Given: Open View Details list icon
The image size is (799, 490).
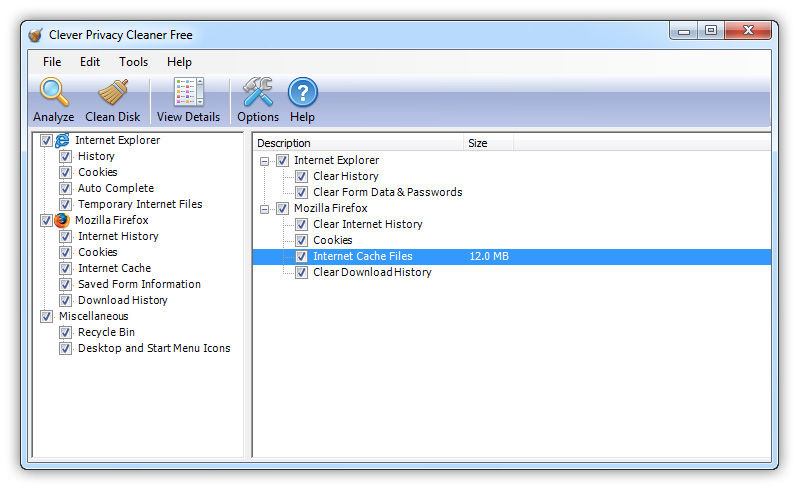Looking at the screenshot, I should 189,92.
